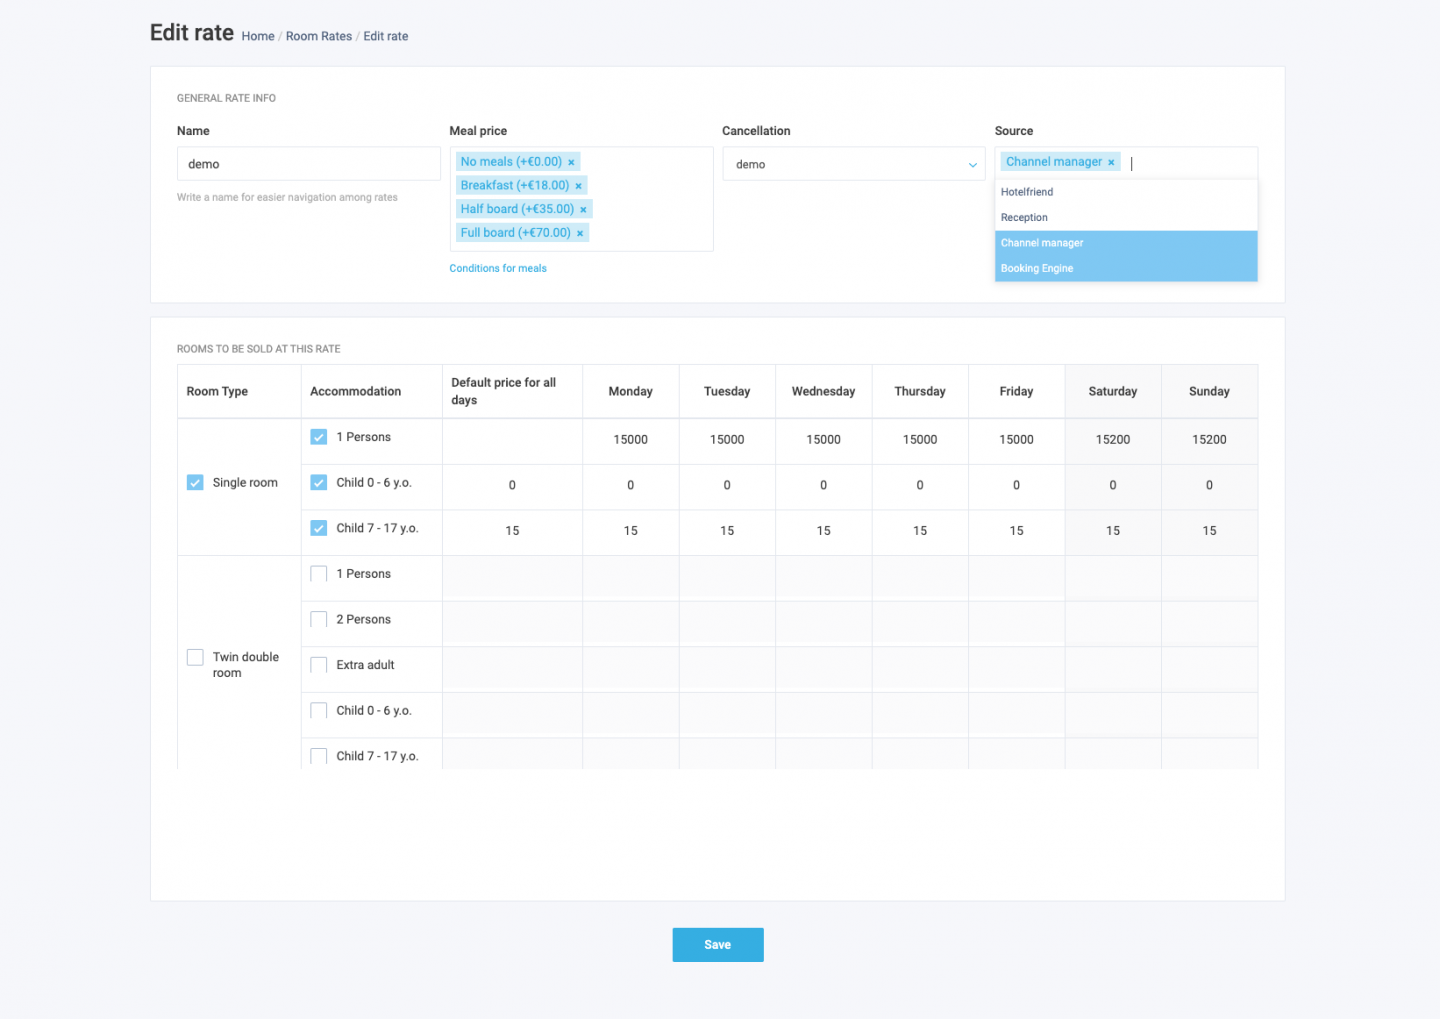
Task: Open the Conditions for meals link
Action: click(x=498, y=269)
